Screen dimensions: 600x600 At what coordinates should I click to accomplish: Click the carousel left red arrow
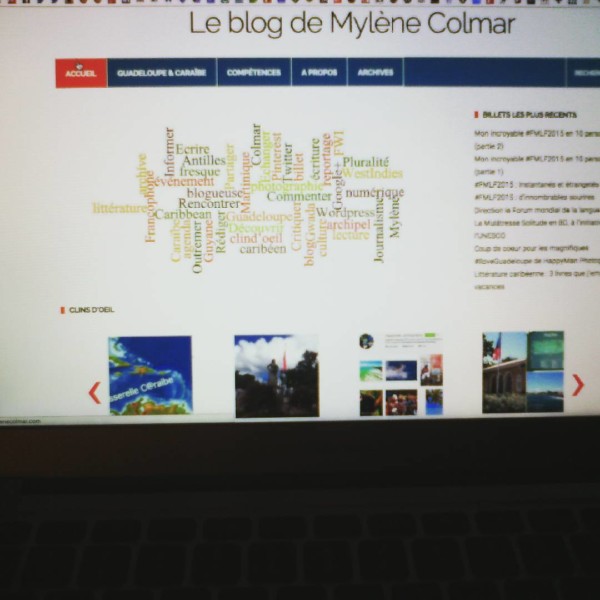click(95, 392)
